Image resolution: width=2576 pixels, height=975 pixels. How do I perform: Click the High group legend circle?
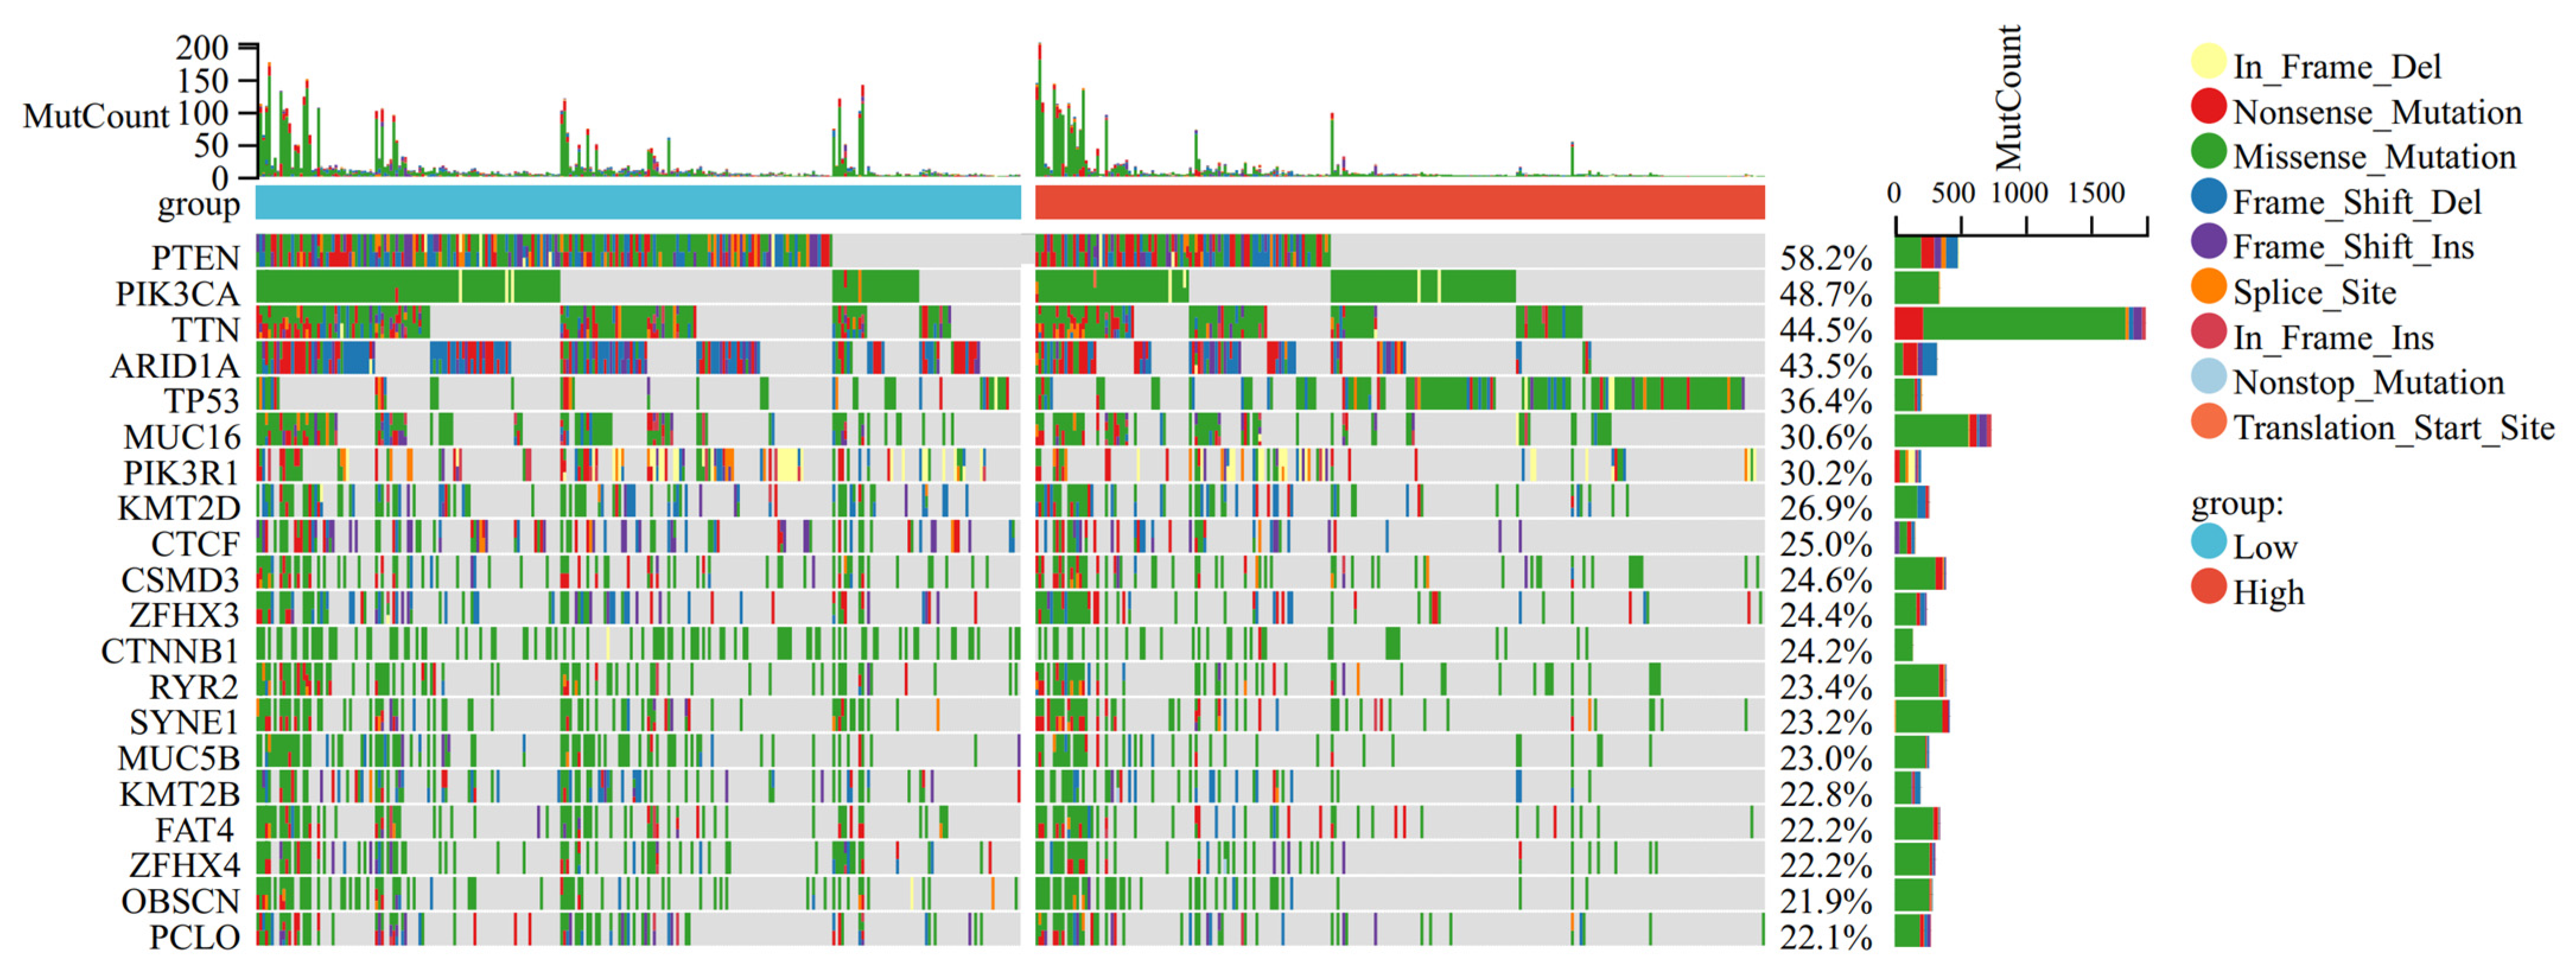(x=2208, y=587)
